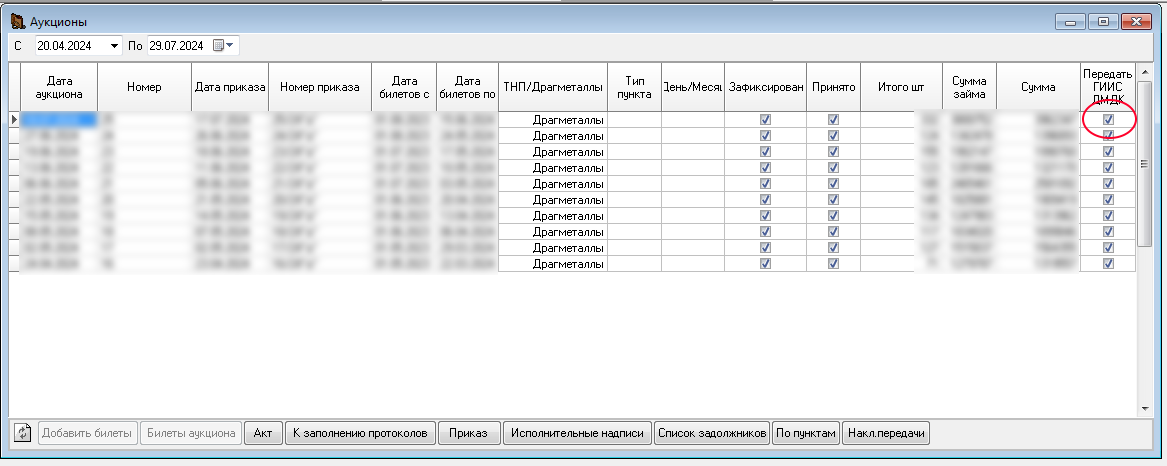Click the Приказ button
This screenshot has height=466, width=1167.
click(x=468, y=433)
